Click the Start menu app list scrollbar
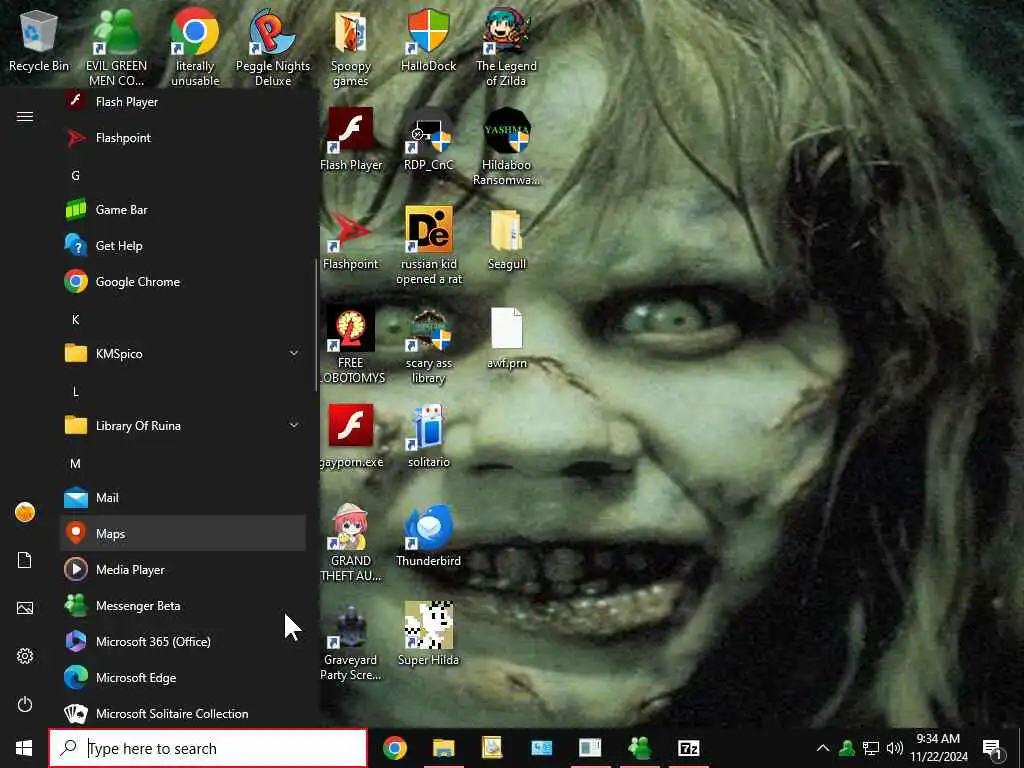The height and width of the screenshot is (768, 1024). pos(316,325)
